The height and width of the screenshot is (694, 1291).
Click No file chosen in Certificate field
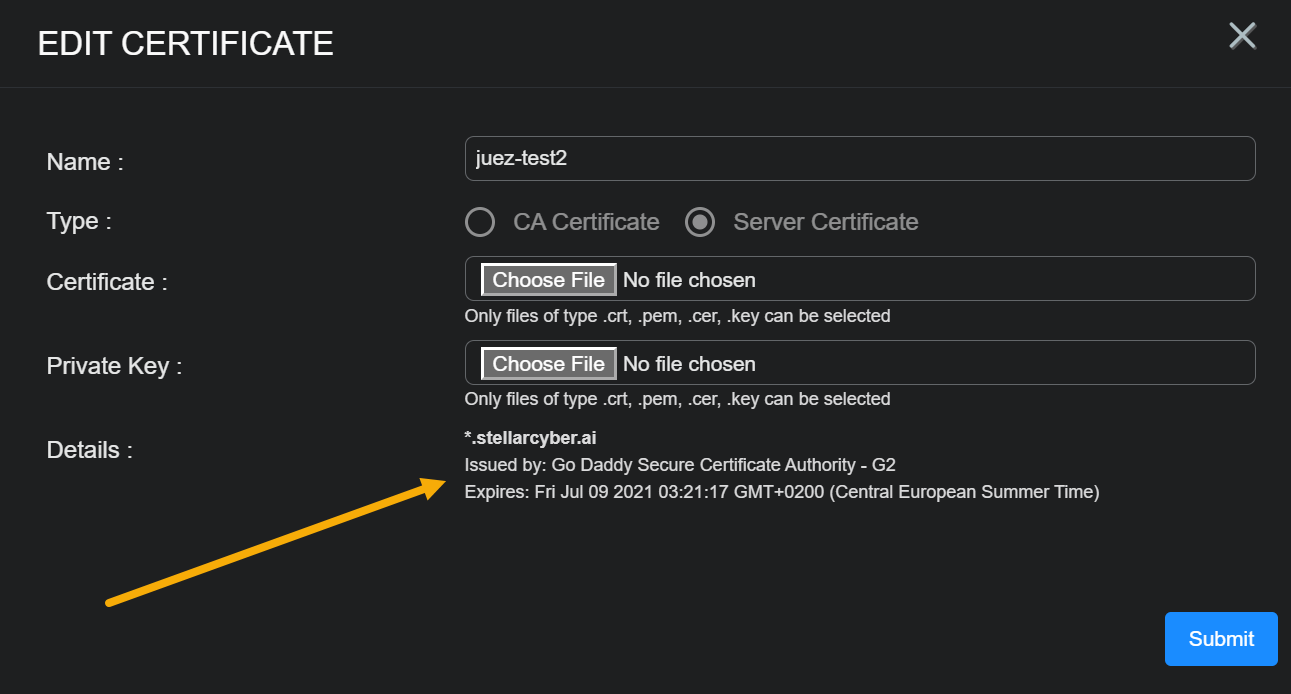click(689, 280)
